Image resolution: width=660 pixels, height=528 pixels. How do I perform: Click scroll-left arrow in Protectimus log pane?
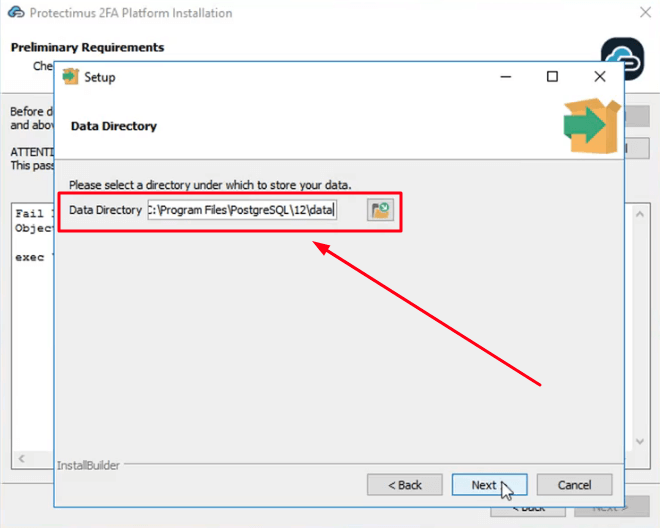tap(22, 458)
